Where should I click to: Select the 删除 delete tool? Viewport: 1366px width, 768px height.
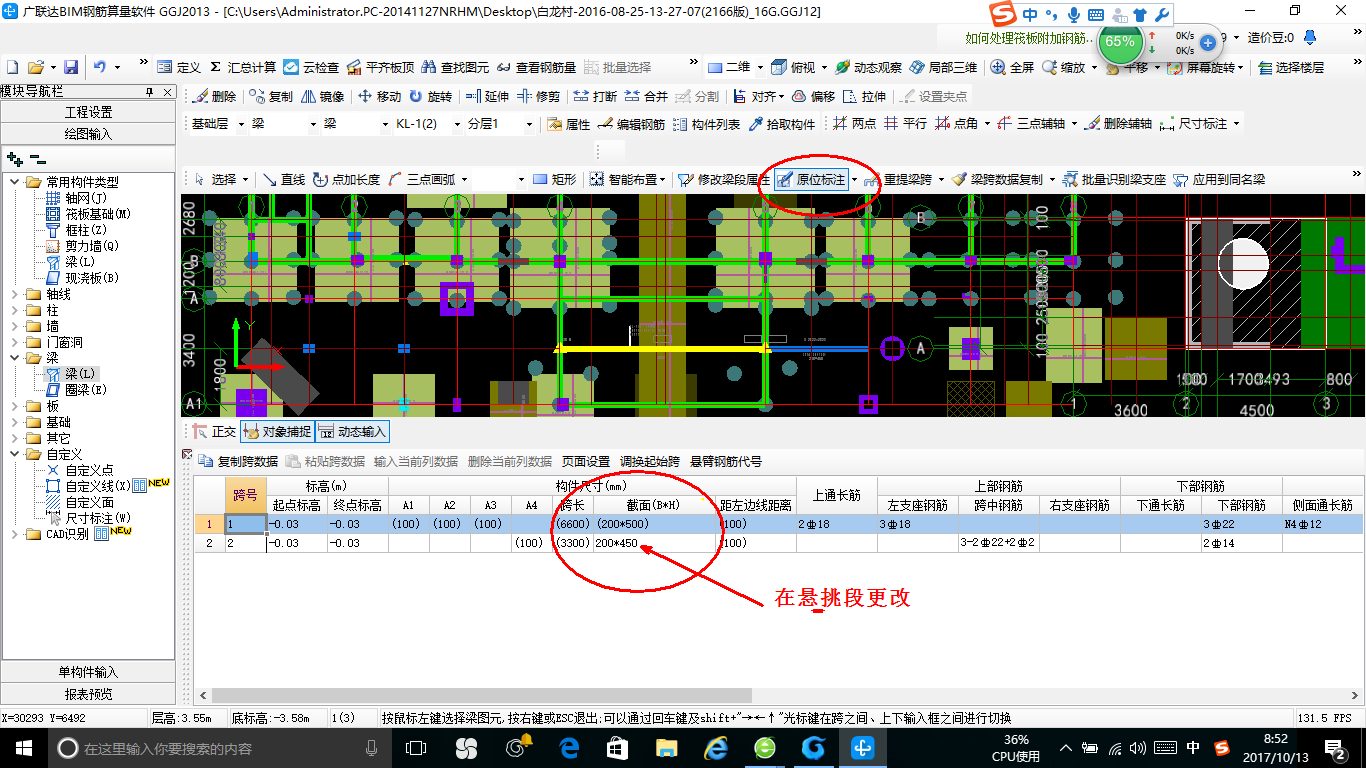click(x=214, y=96)
